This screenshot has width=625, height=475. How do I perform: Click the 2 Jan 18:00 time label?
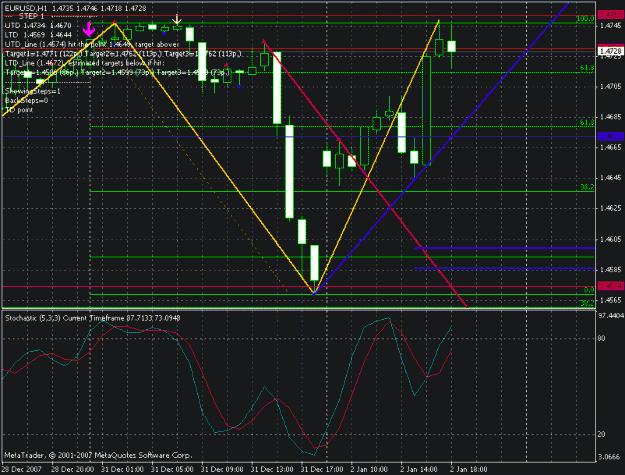coord(469,469)
